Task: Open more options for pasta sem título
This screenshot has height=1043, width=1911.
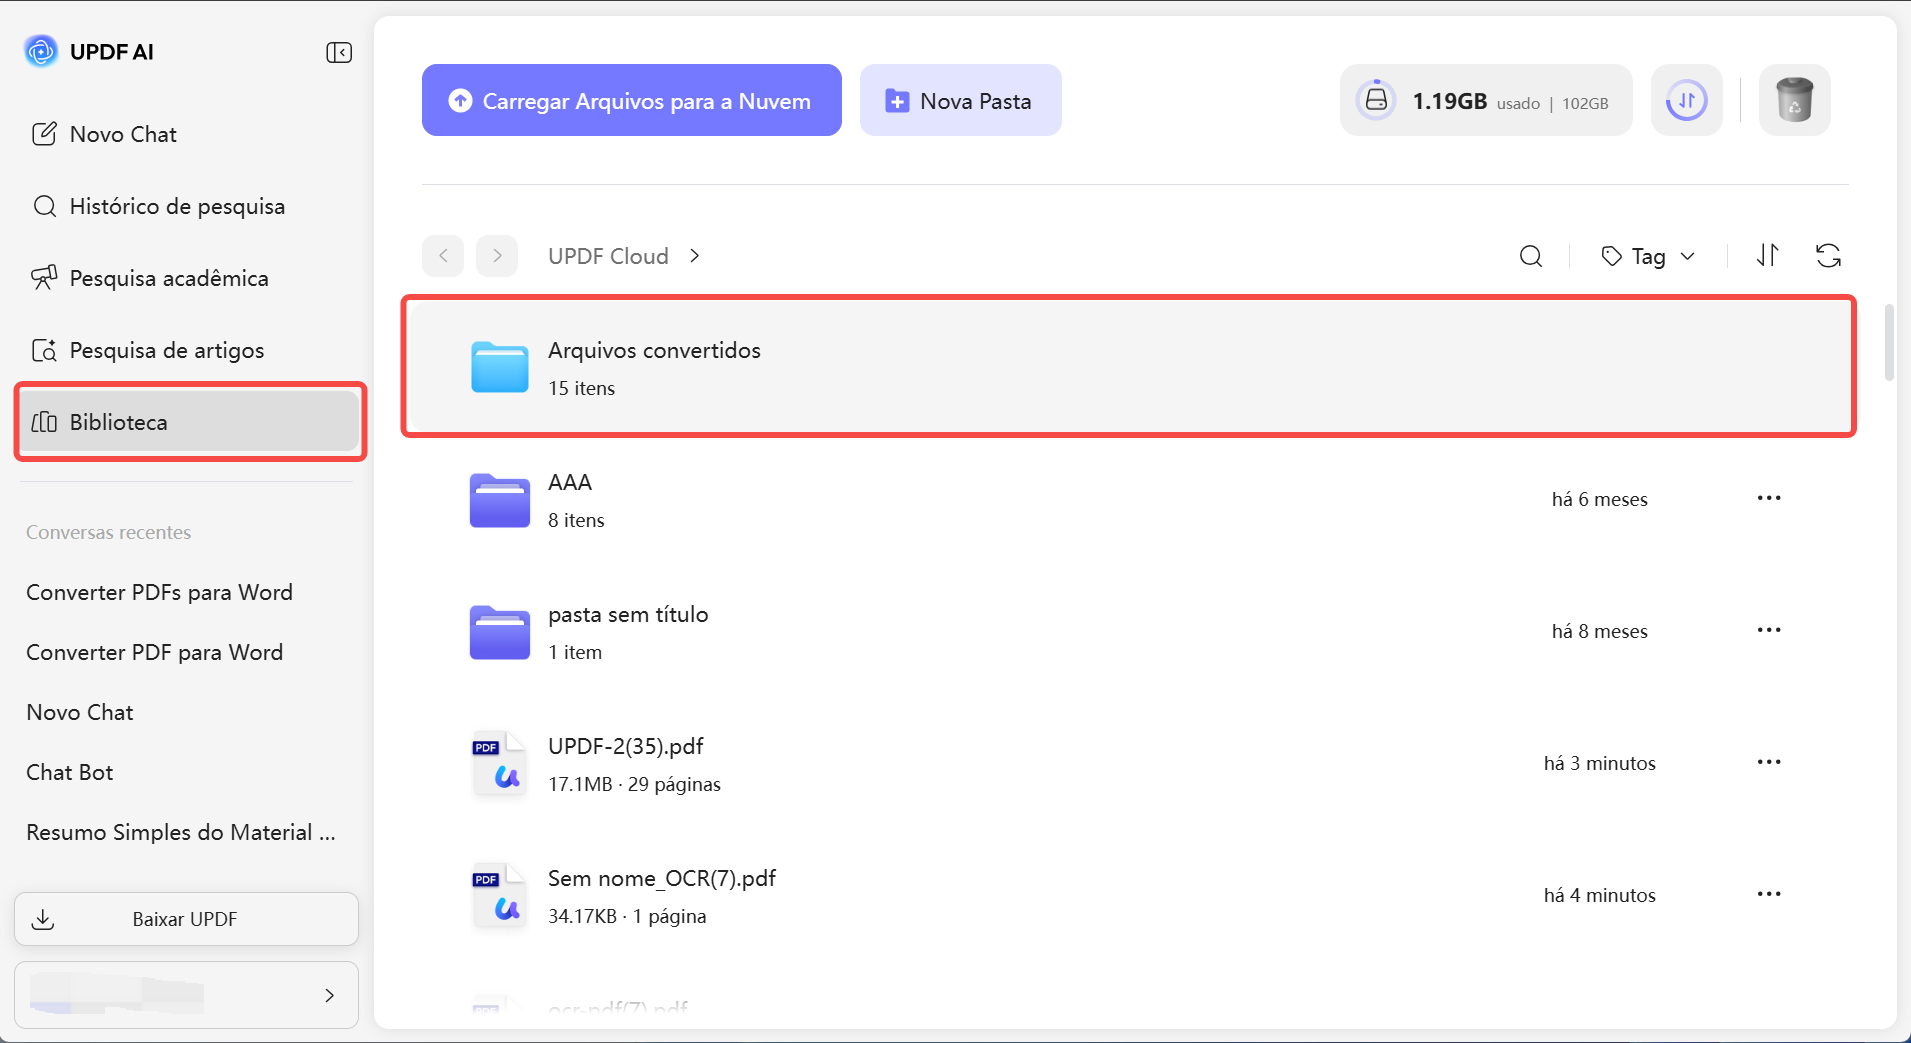Action: pos(1768,630)
